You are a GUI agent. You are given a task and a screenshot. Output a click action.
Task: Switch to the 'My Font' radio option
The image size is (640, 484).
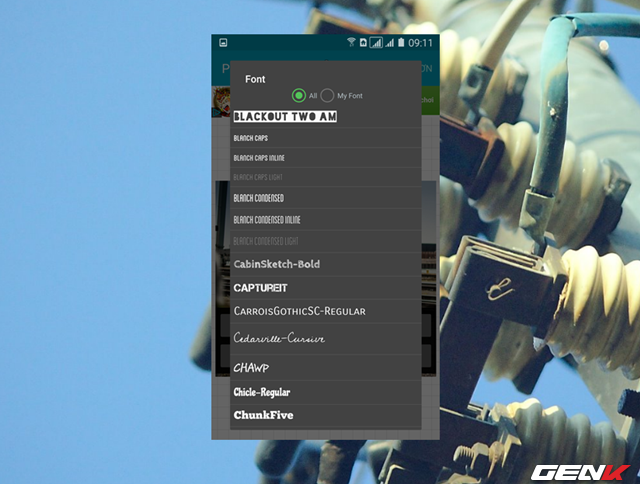click(x=327, y=95)
